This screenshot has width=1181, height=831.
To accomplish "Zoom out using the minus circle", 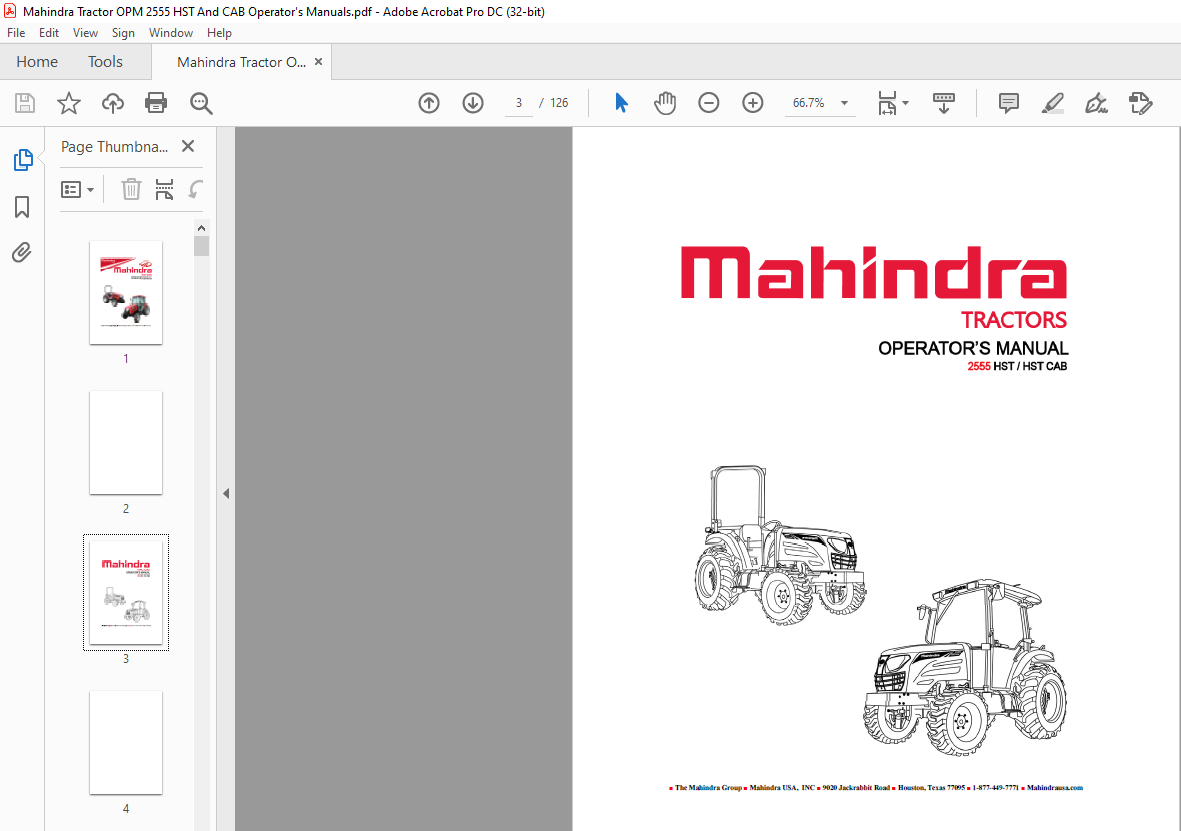I will pos(709,103).
